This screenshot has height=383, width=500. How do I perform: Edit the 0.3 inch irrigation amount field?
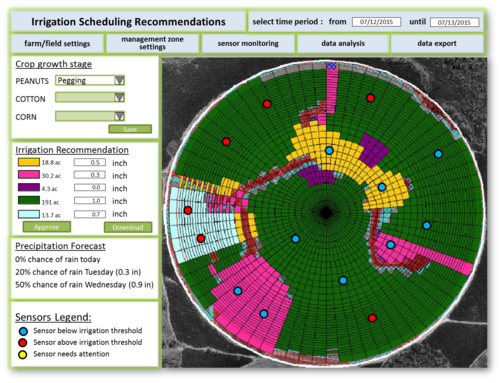[x=90, y=175]
